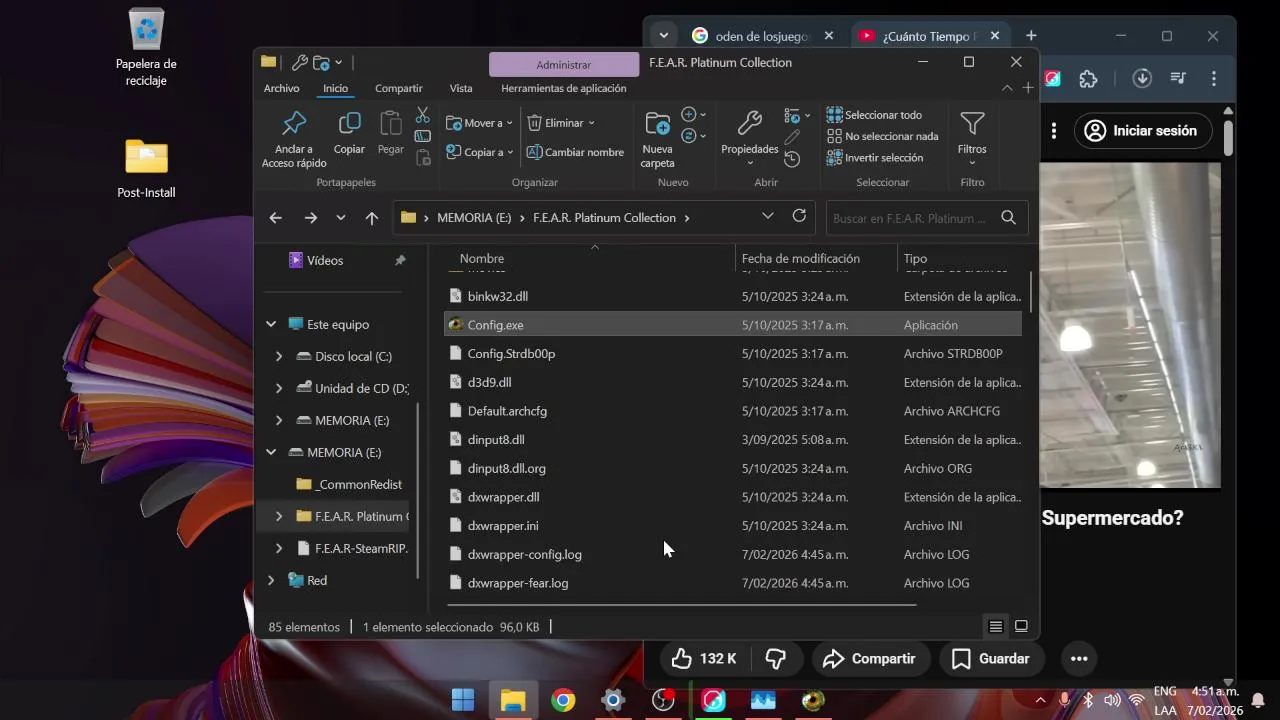This screenshot has width=1280, height=720.
Task: Switch to large icons view in status bar
Action: click(1021, 627)
